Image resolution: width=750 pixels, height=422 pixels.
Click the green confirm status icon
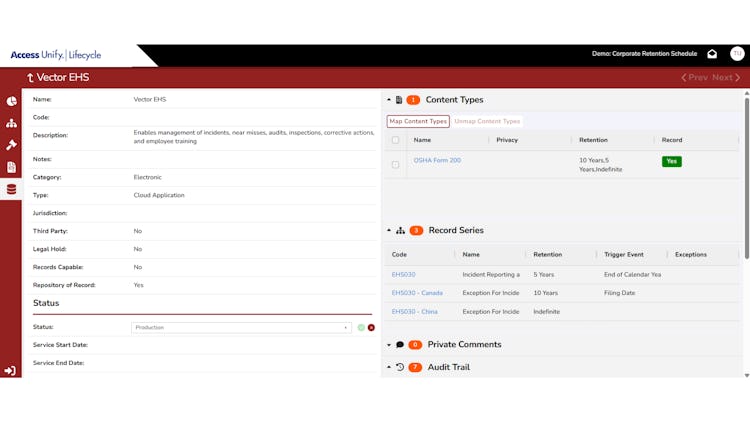(361, 328)
